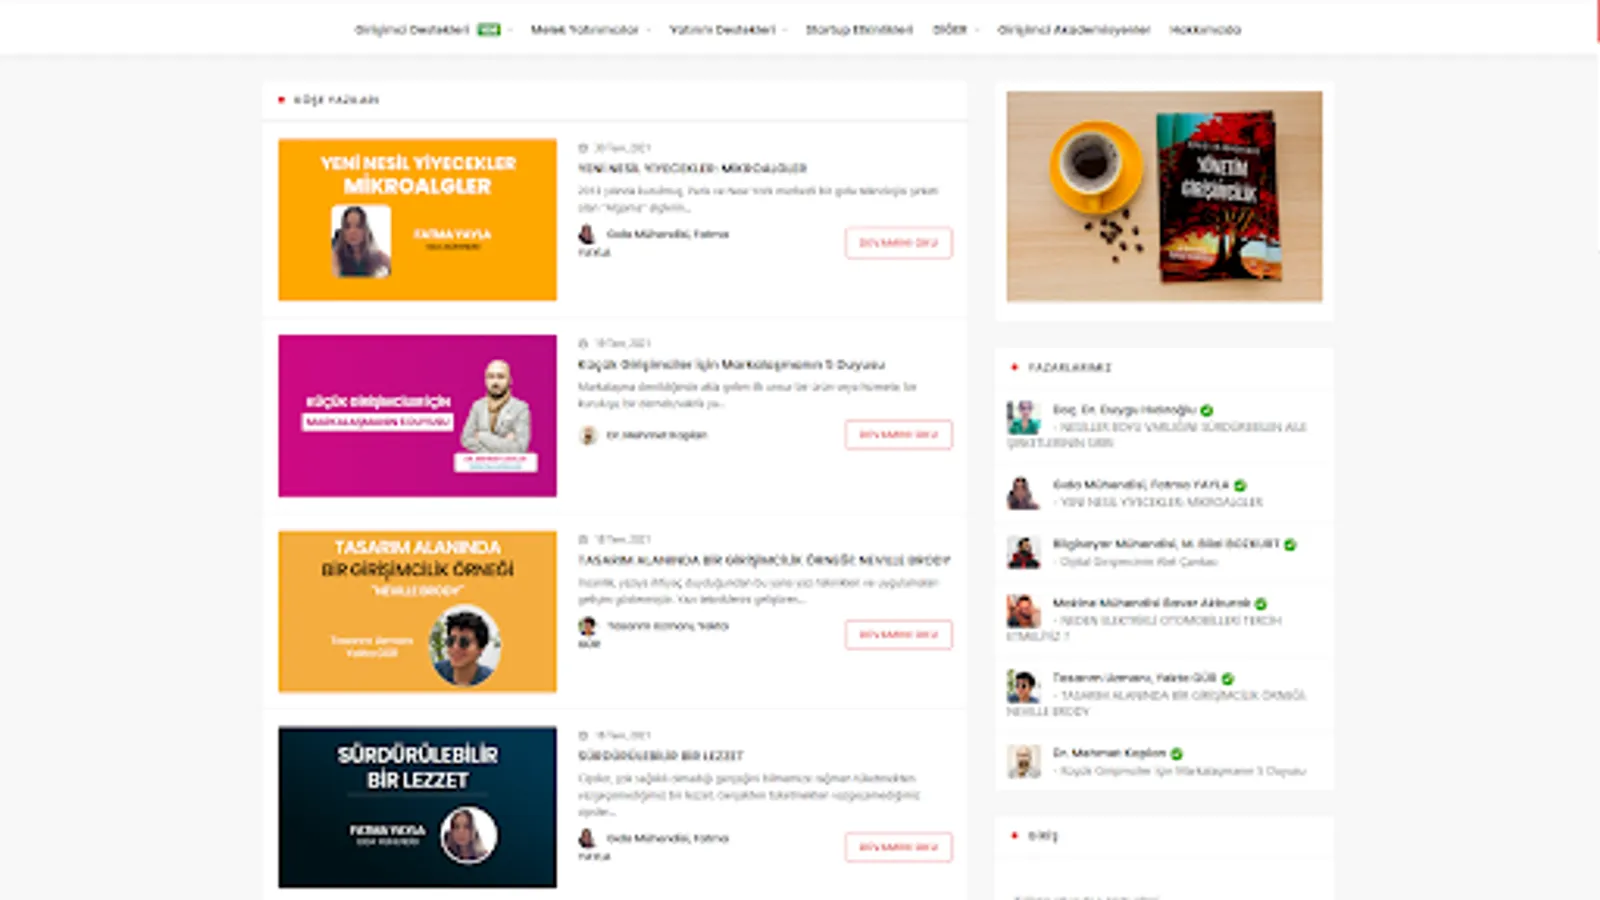
Task: Click the Yazarlarımız section heading
Action: pyautogui.click(x=1069, y=368)
